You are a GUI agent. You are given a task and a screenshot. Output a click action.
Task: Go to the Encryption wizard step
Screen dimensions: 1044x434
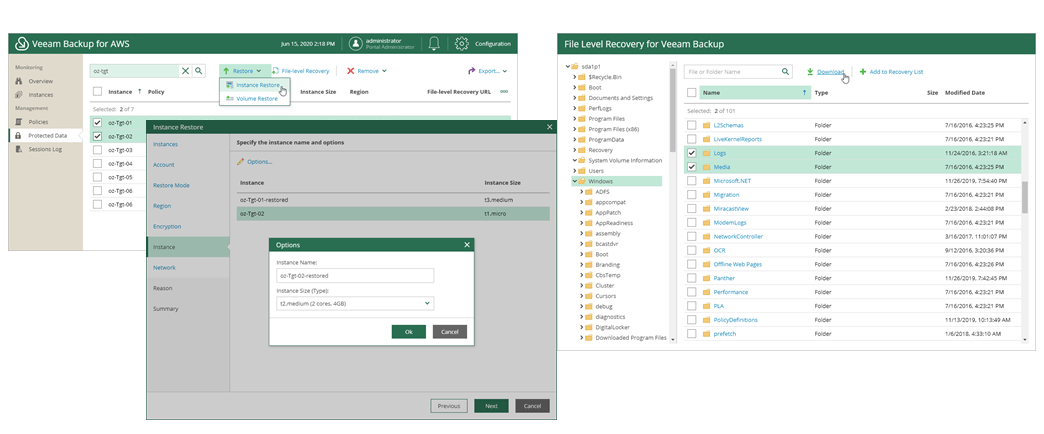point(166,226)
